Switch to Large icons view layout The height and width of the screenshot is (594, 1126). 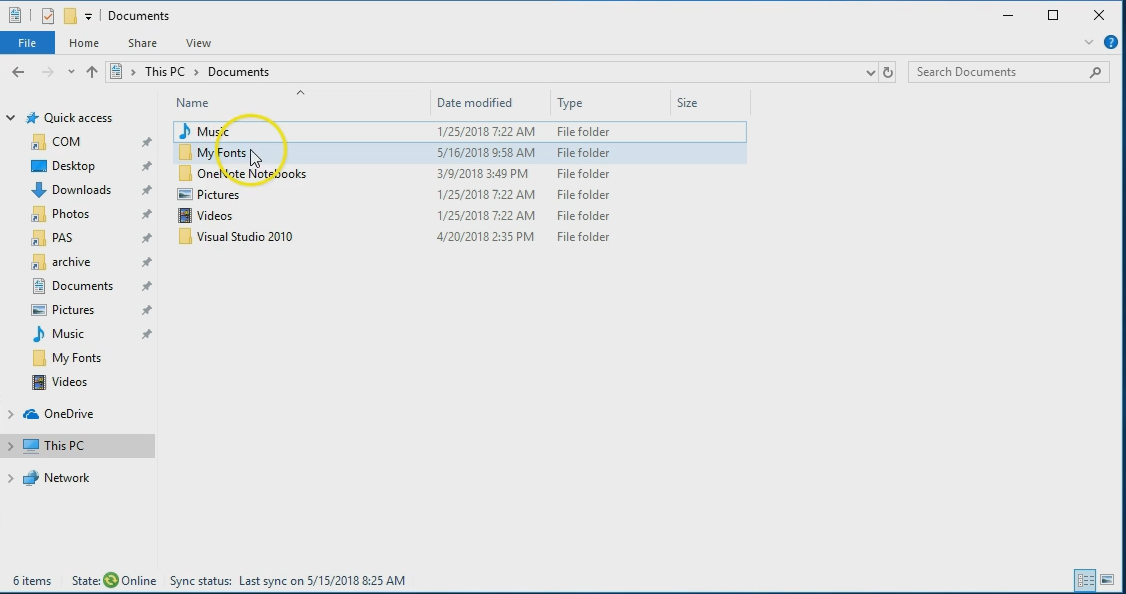[1107, 580]
